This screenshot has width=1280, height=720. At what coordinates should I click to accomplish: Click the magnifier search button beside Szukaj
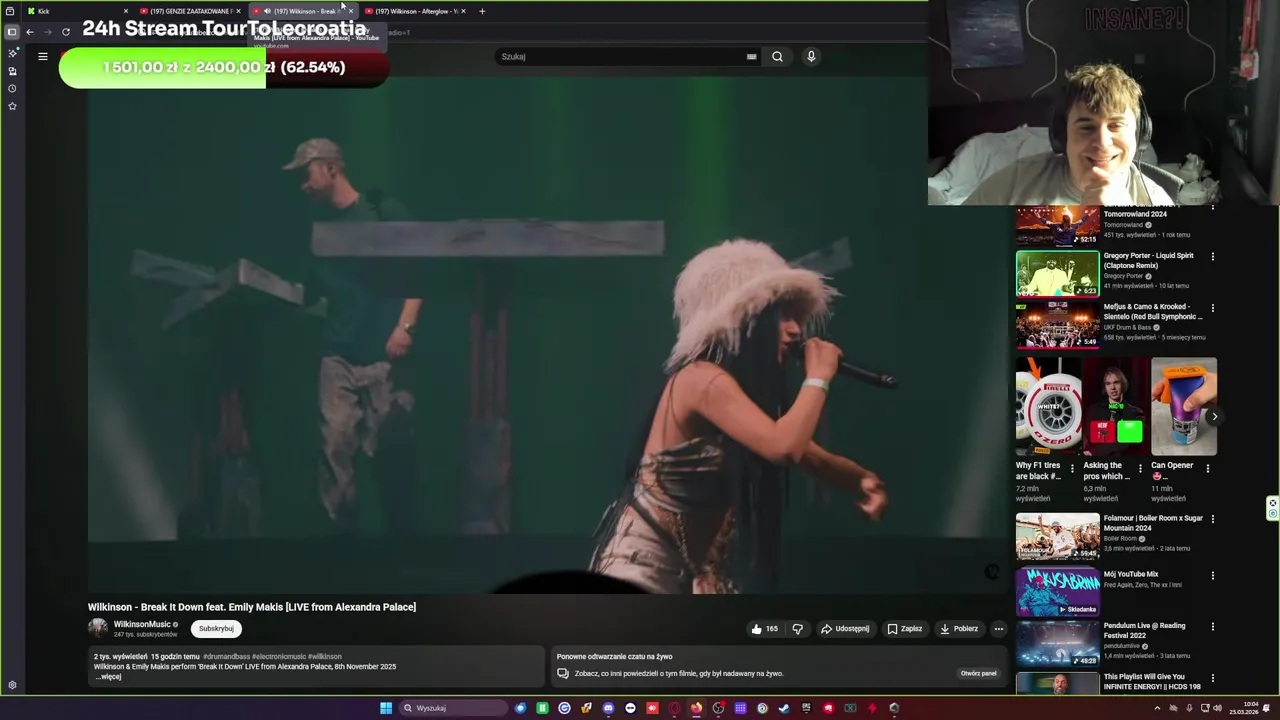click(x=777, y=56)
